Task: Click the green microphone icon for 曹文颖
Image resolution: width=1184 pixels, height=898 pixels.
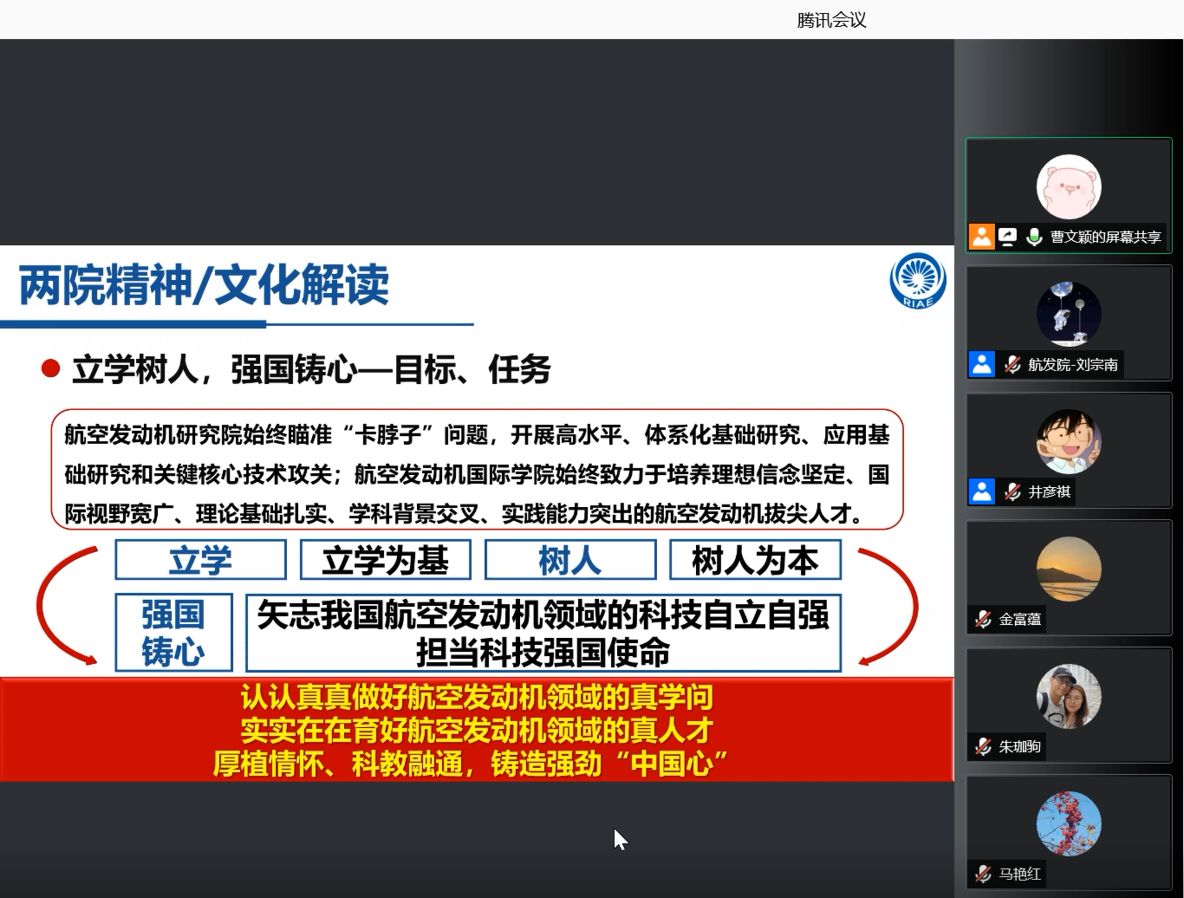Action: pos(1034,237)
